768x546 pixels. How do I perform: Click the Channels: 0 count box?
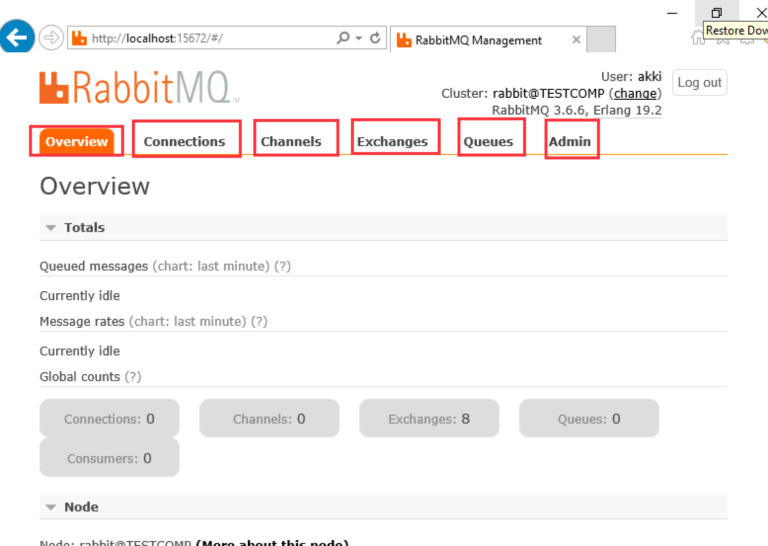269,418
